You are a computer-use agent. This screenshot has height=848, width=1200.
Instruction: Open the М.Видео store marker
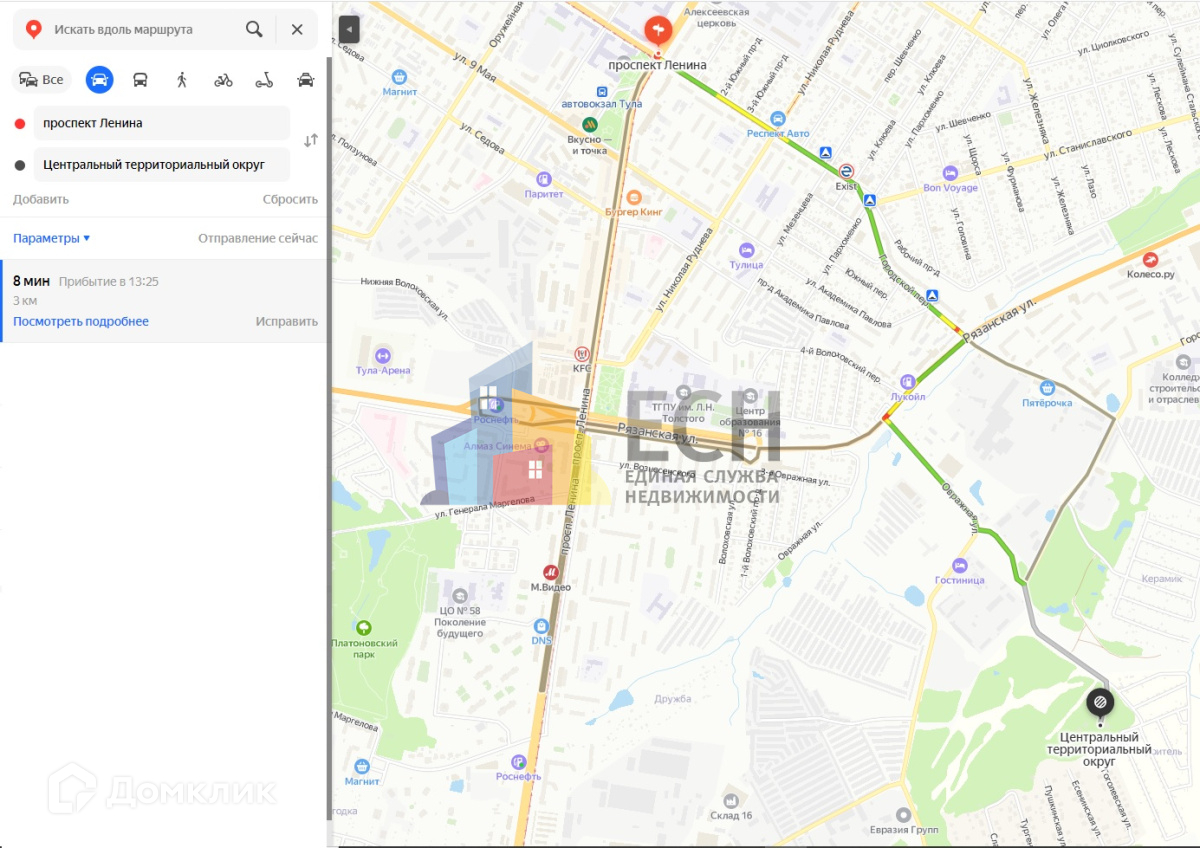click(x=550, y=572)
